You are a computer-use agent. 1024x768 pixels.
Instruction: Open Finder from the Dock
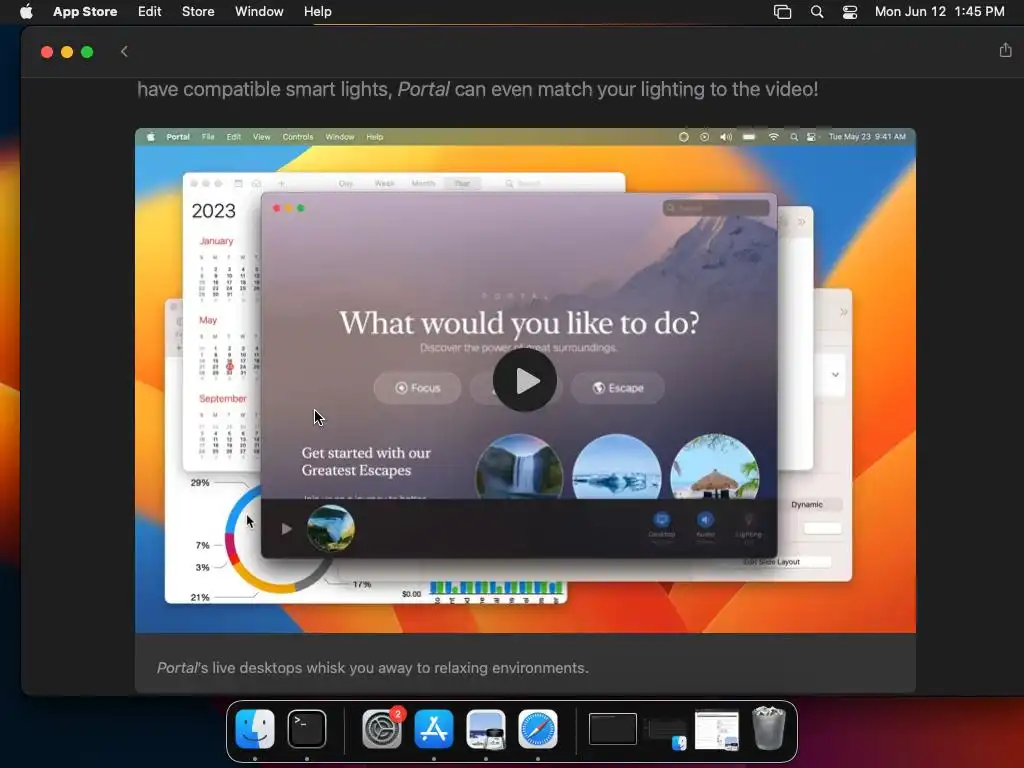tap(255, 729)
